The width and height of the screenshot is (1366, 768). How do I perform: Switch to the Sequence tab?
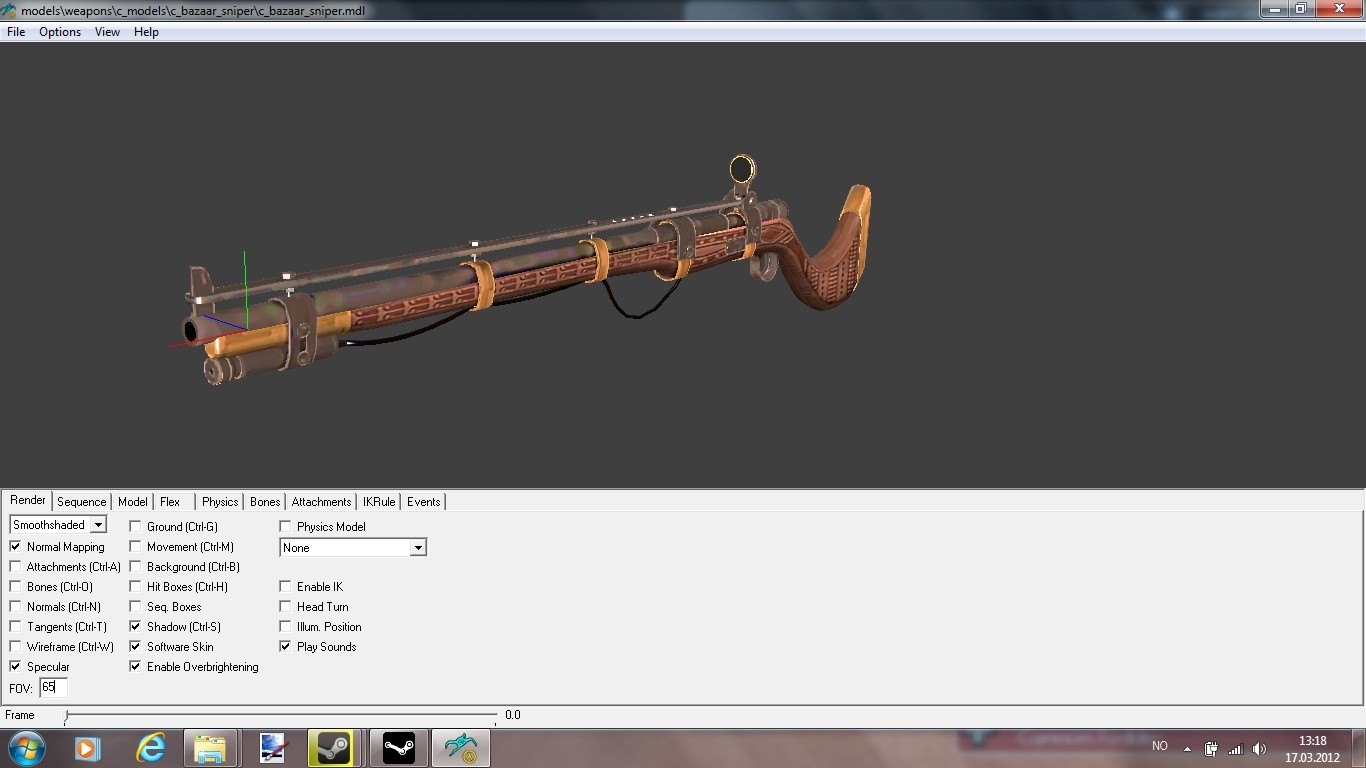pyautogui.click(x=81, y=502)
